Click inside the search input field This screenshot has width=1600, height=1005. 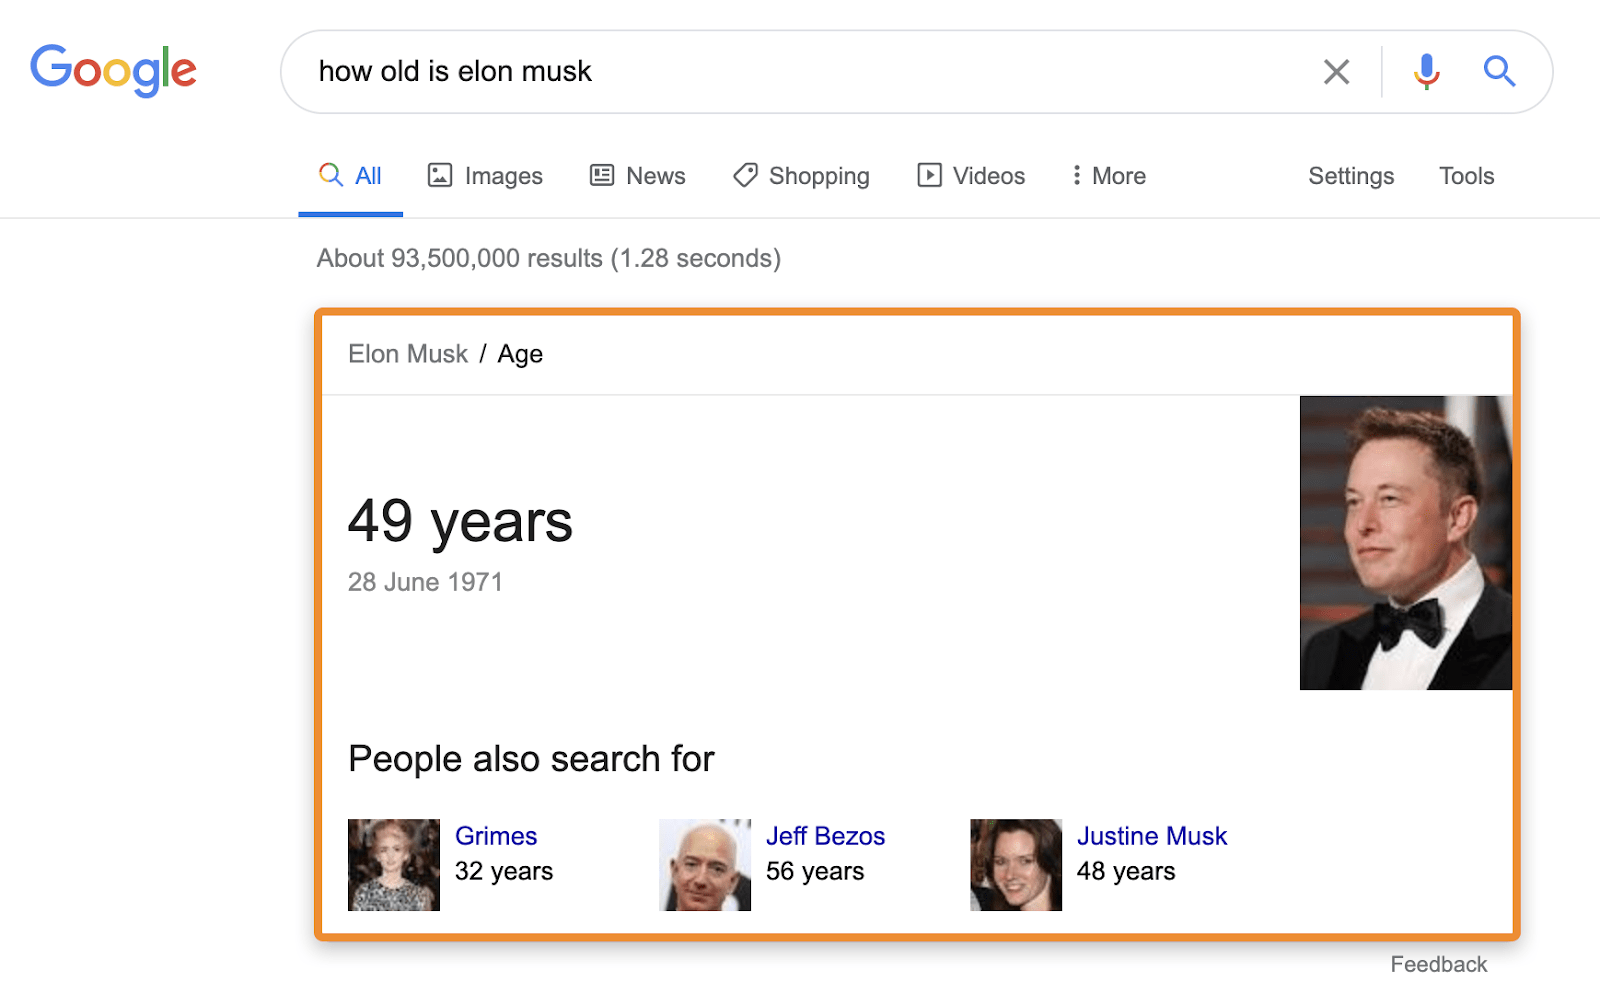(x=700, y=71)
